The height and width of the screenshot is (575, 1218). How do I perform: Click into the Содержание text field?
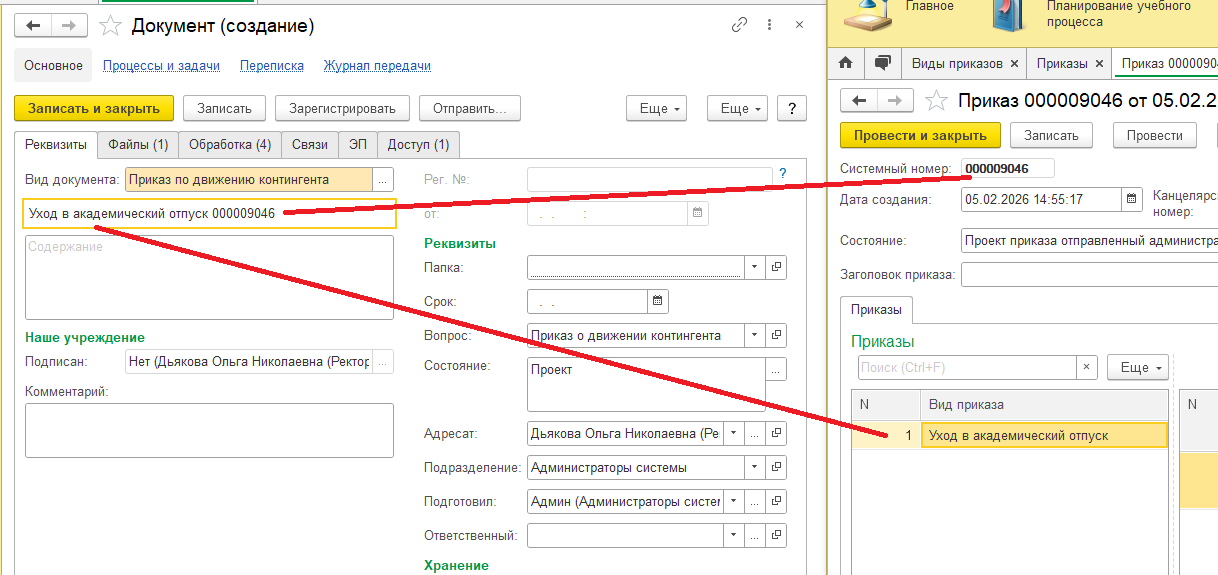209,277
